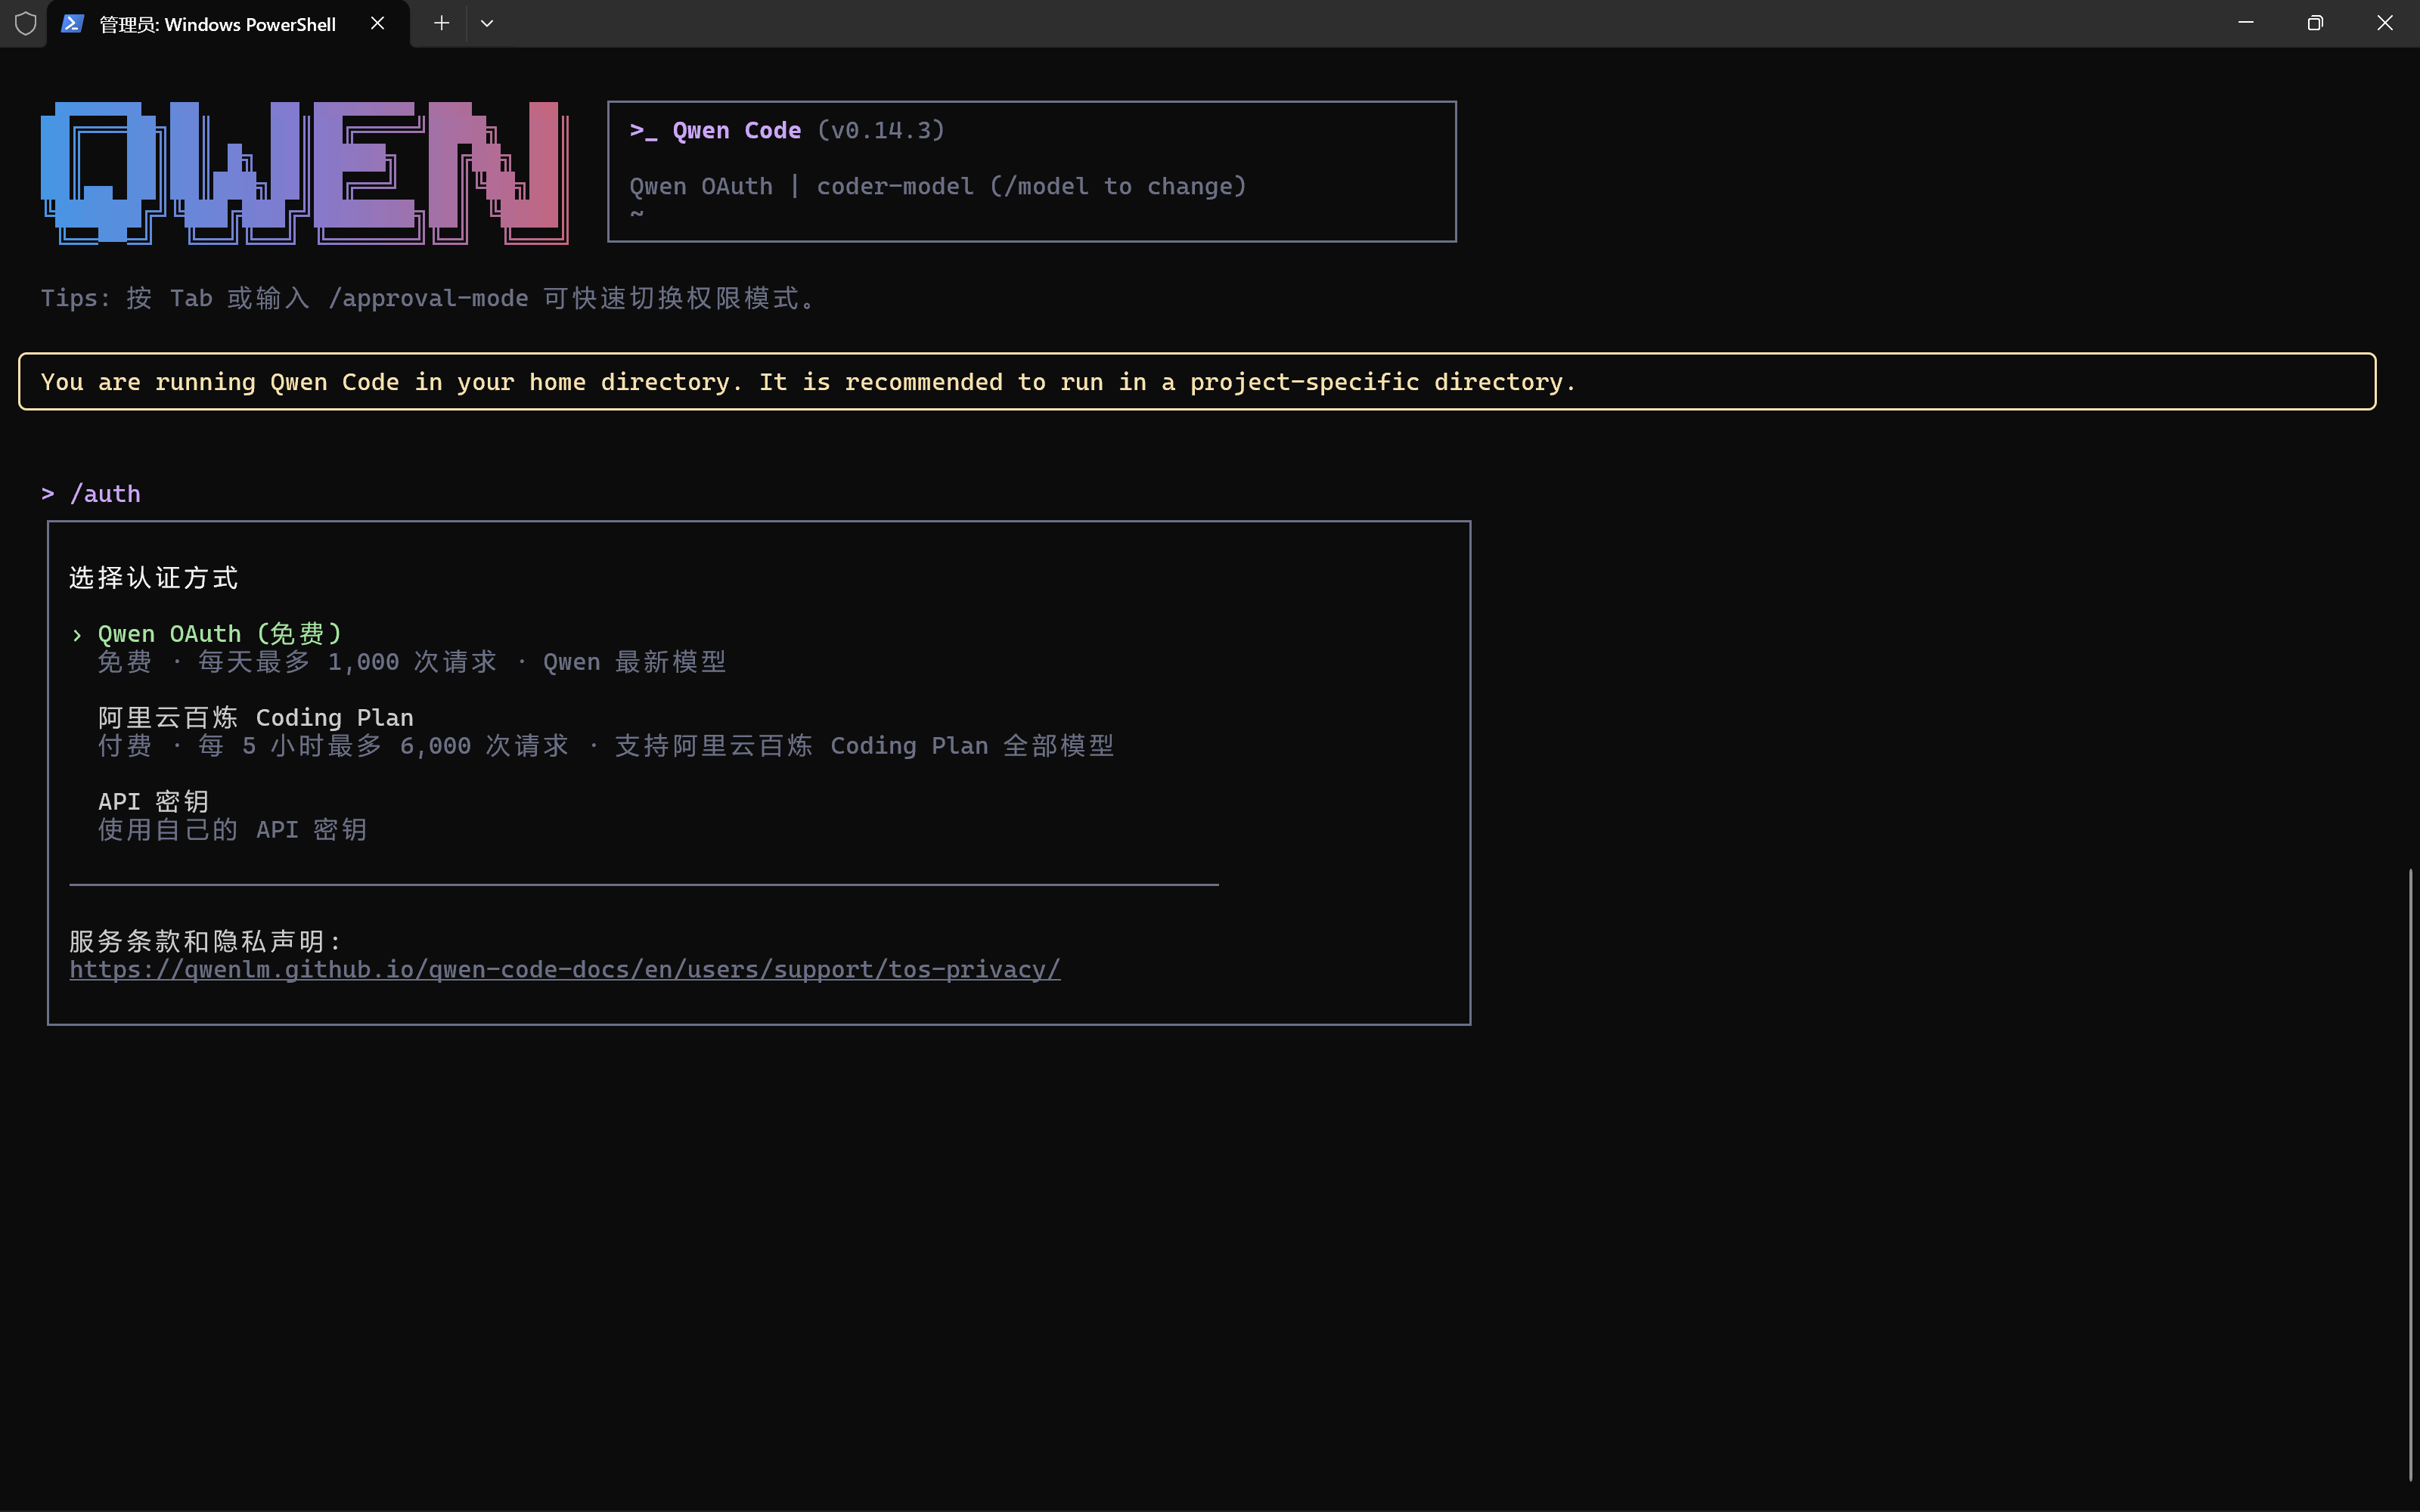Click the PowerShell icon on the tab

[x=71, y=23]
